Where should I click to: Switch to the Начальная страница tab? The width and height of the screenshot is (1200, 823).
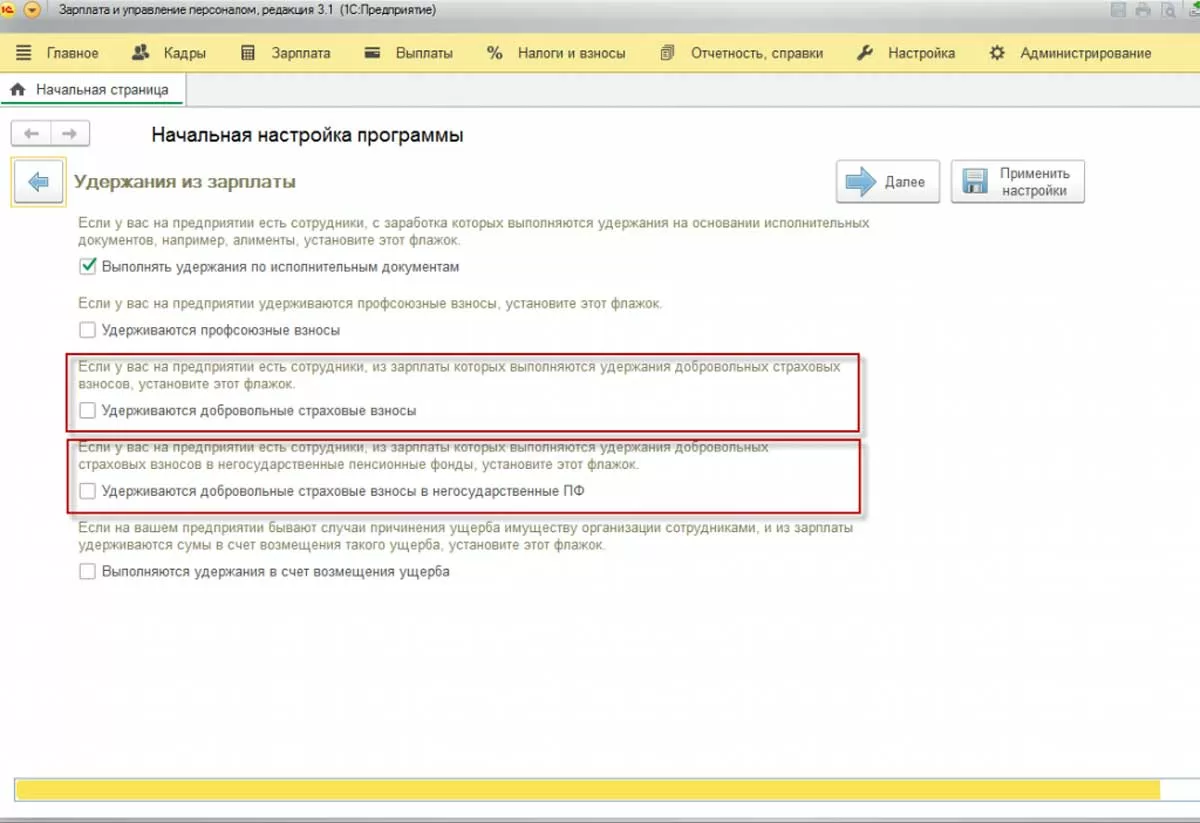coord(92,89)
